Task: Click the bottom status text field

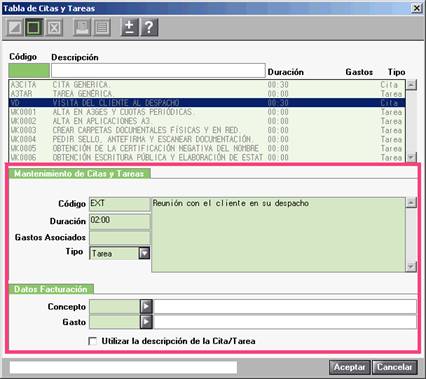Action: [x=123, y=367]
